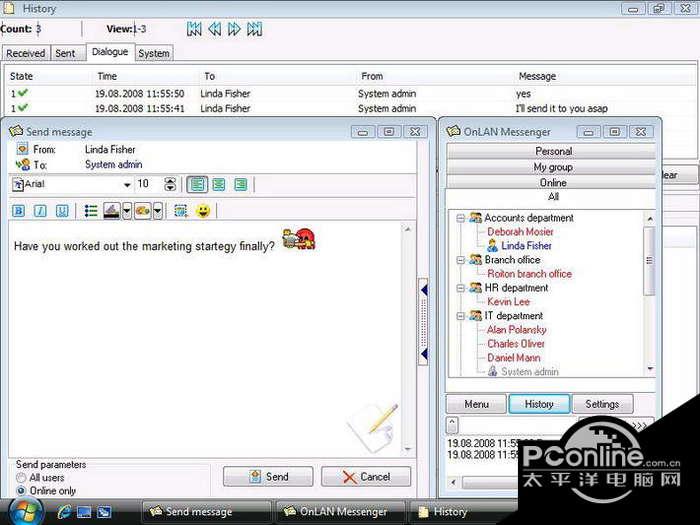Collapse HR department tree node

(x=460, y=288)
